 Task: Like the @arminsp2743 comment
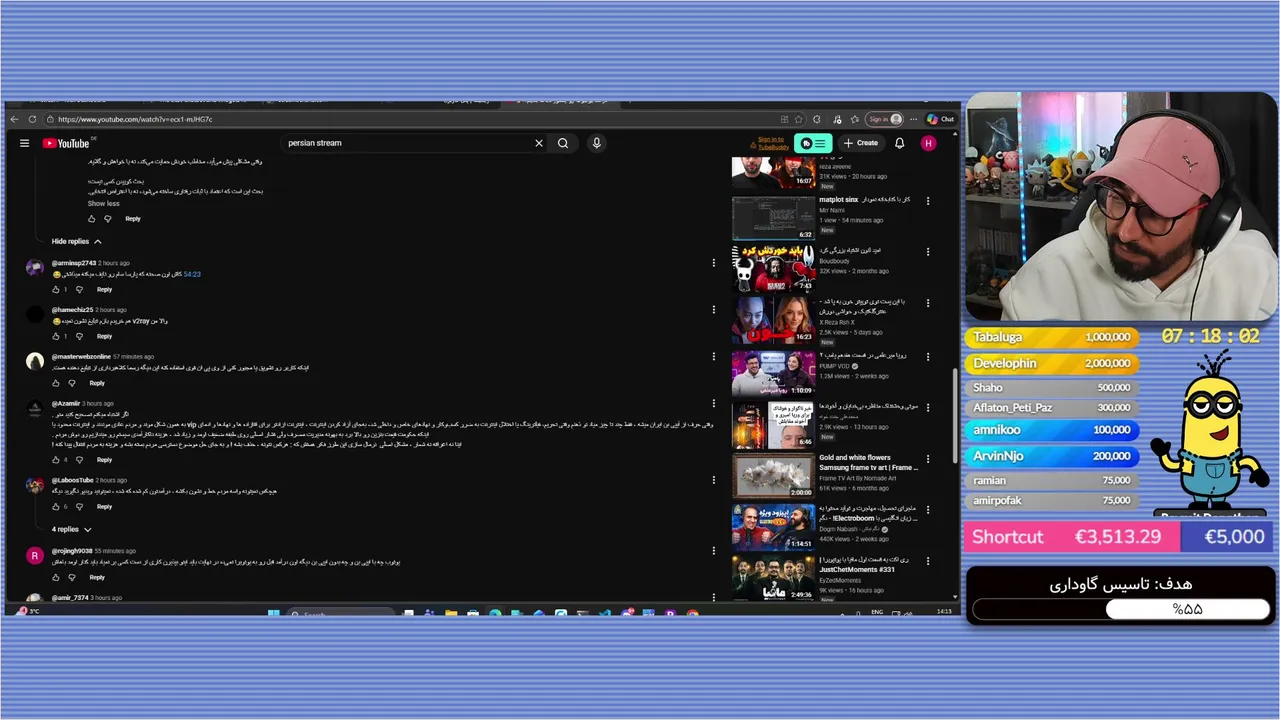pyautogui.click(x=56, y=290)
